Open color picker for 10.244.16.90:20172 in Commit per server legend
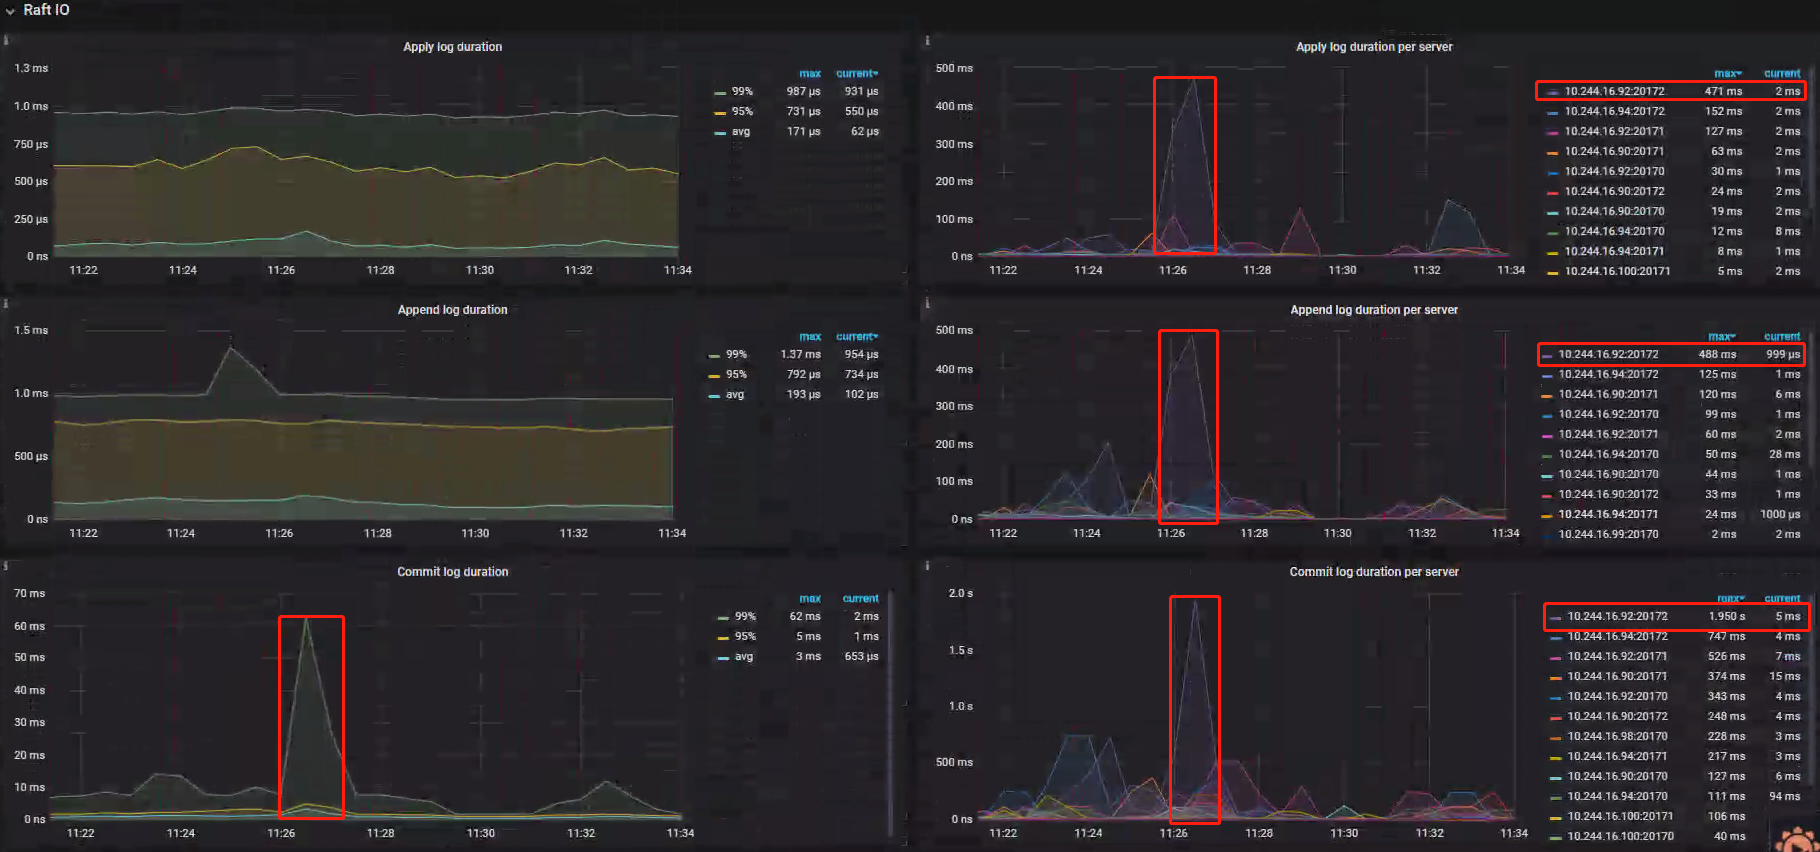Screen dimensions: 1820x852 pyautogui.click(x=1555, y=717)
